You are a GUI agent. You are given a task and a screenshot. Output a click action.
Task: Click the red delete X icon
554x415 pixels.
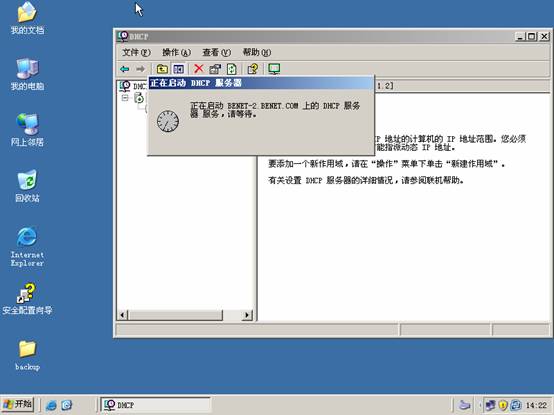pyautogui.click(x=199, y=69)
